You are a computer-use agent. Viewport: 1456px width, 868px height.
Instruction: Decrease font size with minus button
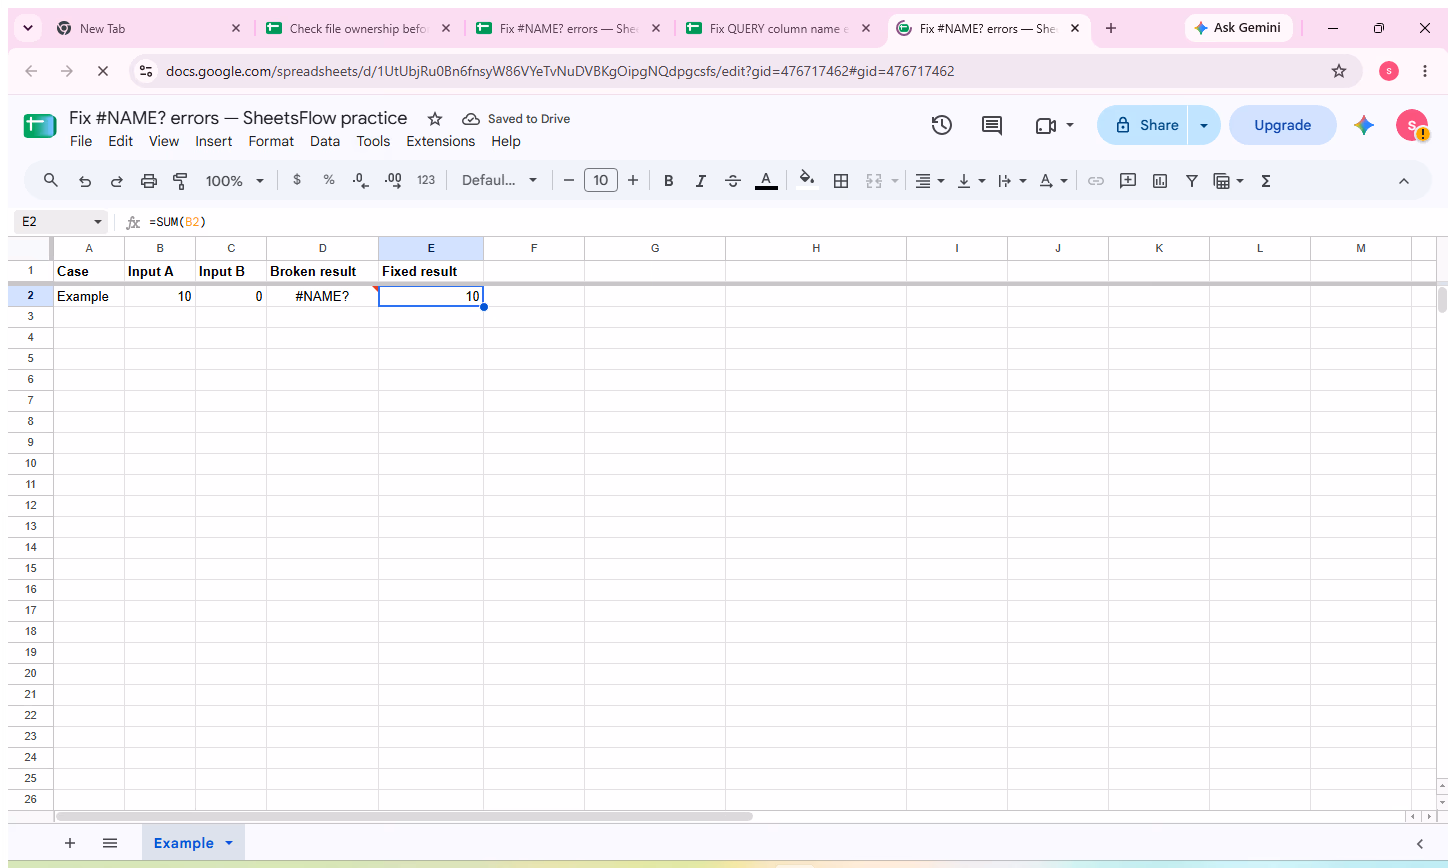pos(569,181)
